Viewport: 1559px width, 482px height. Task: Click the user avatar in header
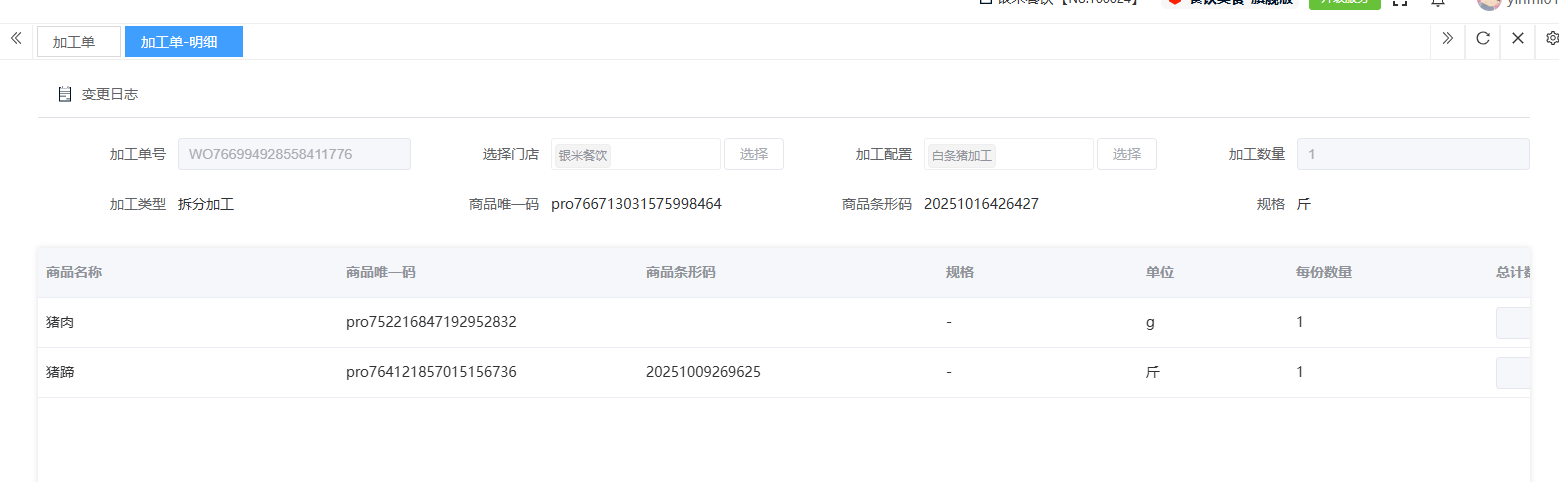pos(1489,3)
